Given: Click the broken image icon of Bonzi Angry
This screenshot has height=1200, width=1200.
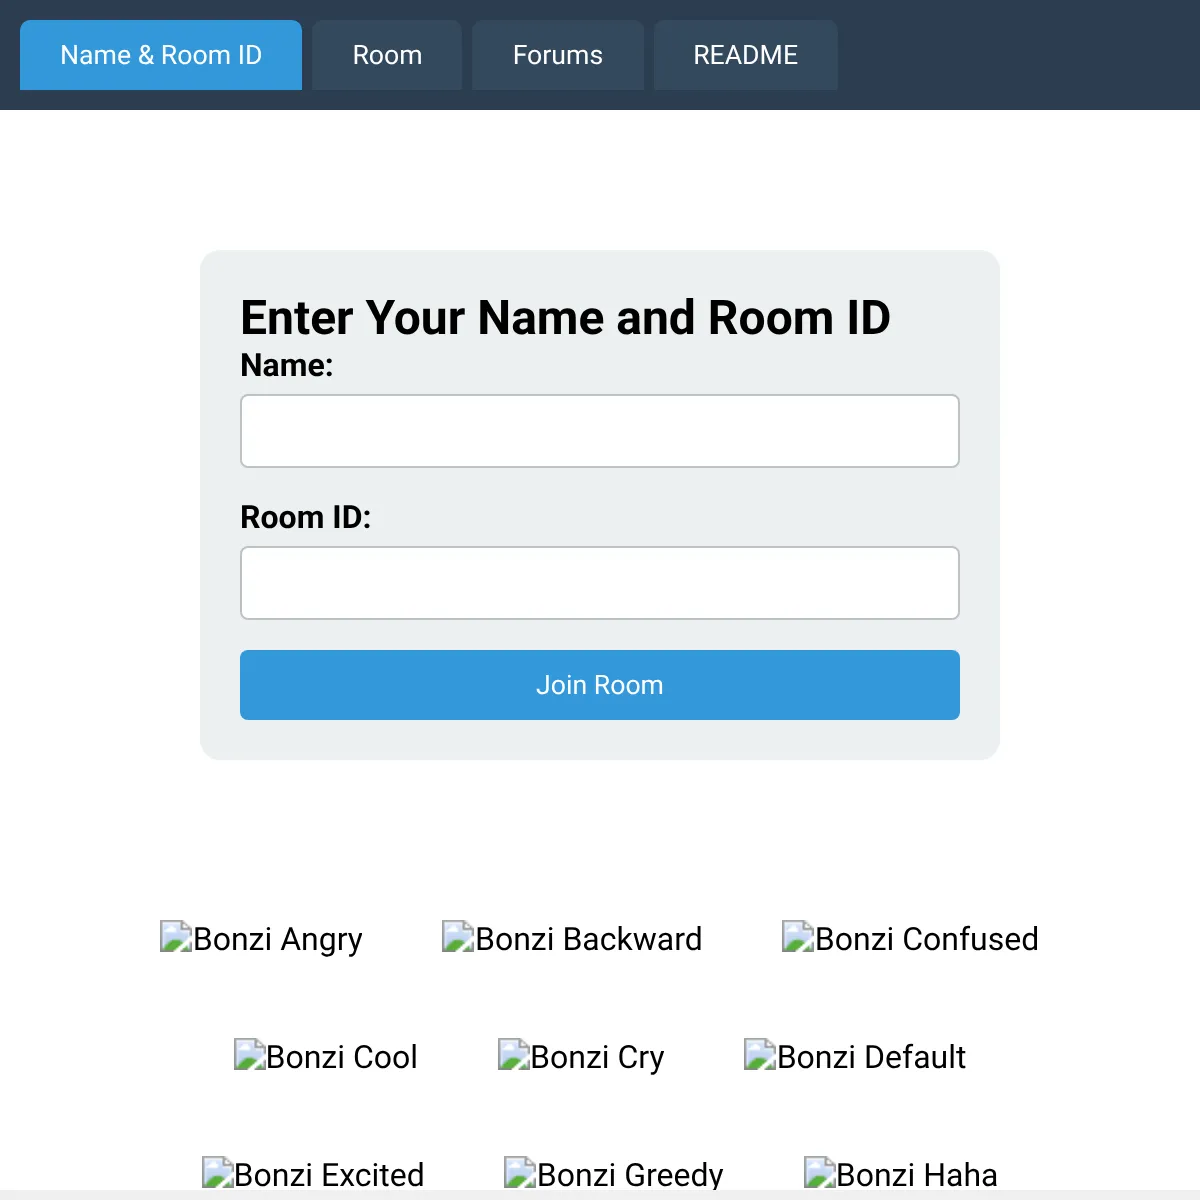Looking at the screenshot, I should click(176, 937).
